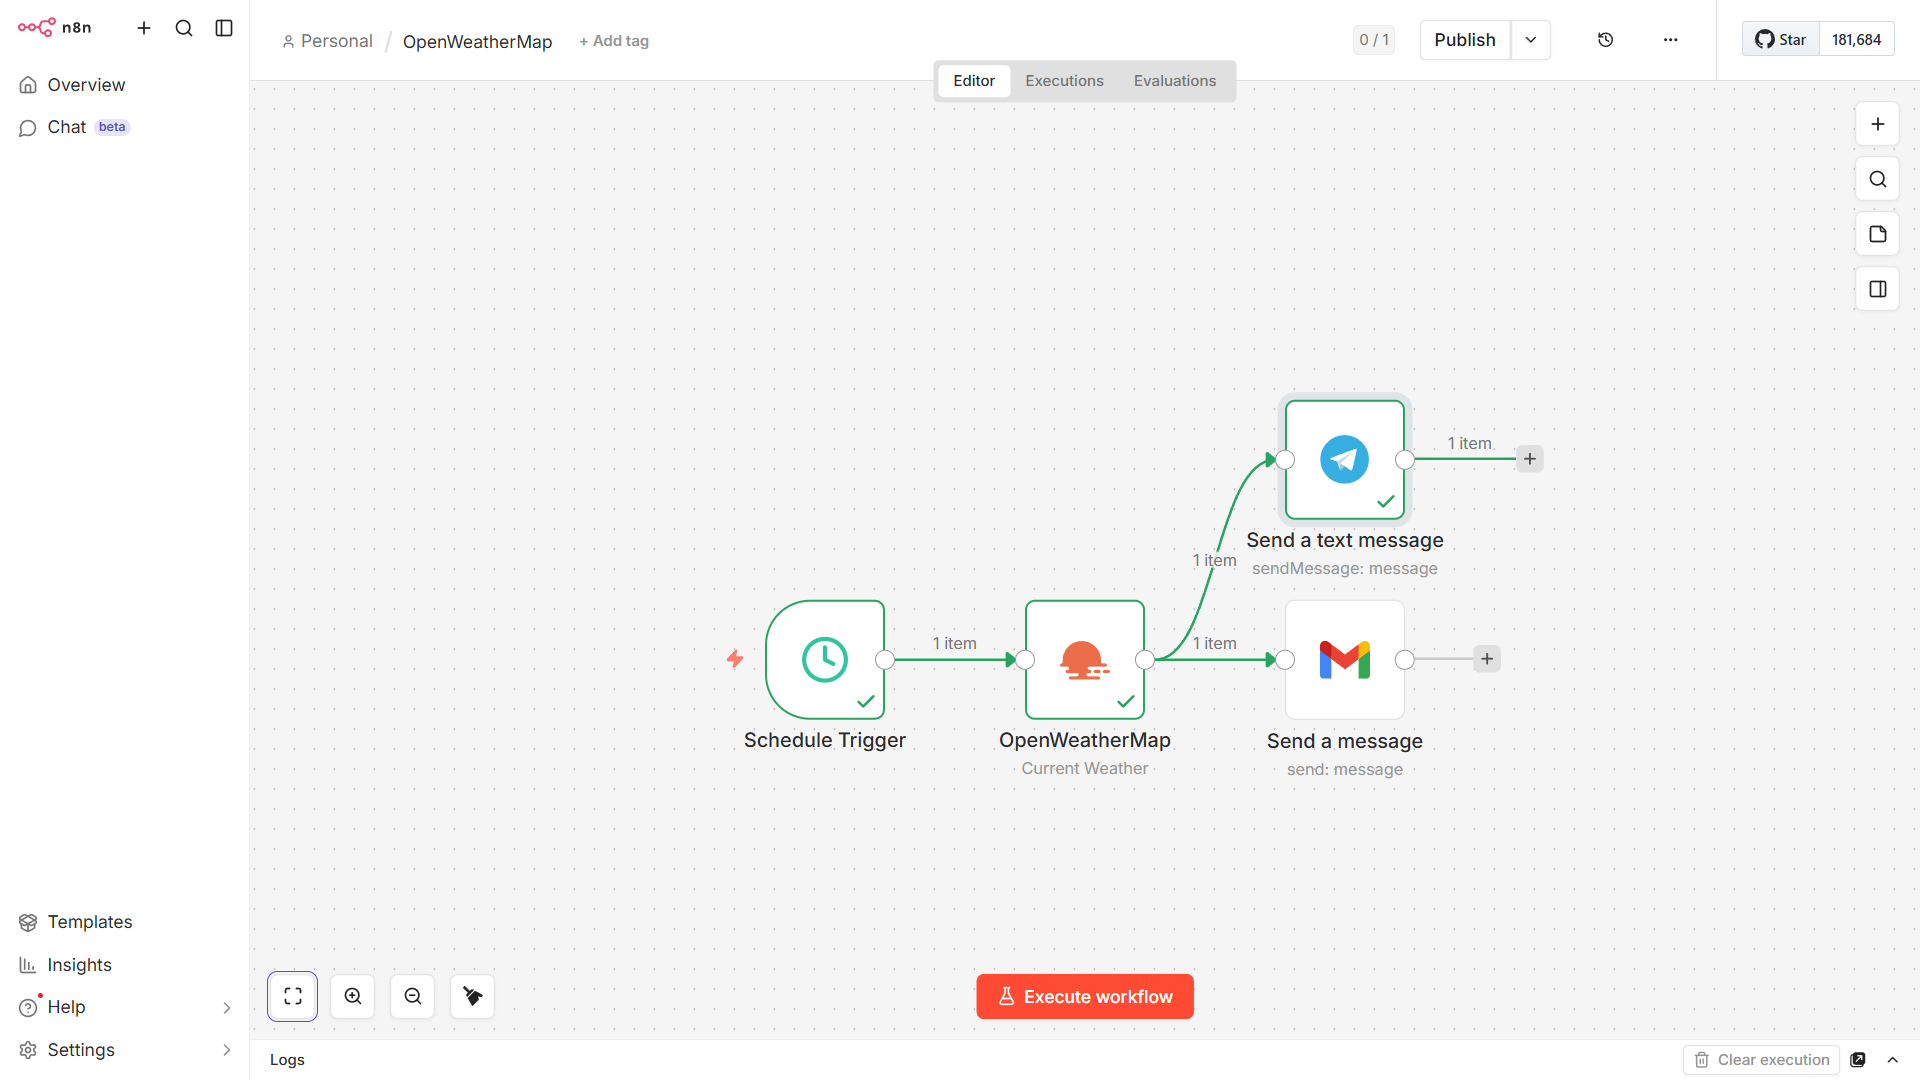
Task: Select the Gmail Send a message node
Action: [x=1344, y=660]
